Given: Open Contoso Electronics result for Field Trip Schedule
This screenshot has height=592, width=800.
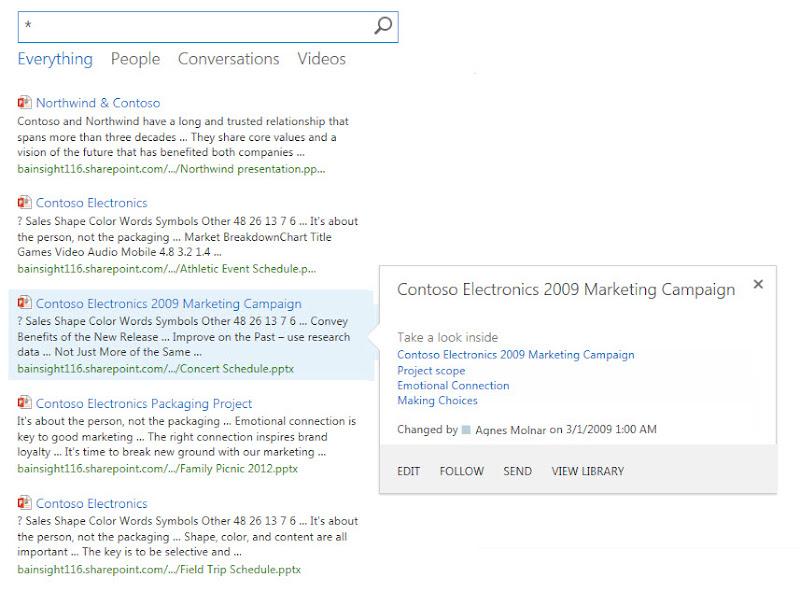Looking at the screenshot, I should (91, 503).
